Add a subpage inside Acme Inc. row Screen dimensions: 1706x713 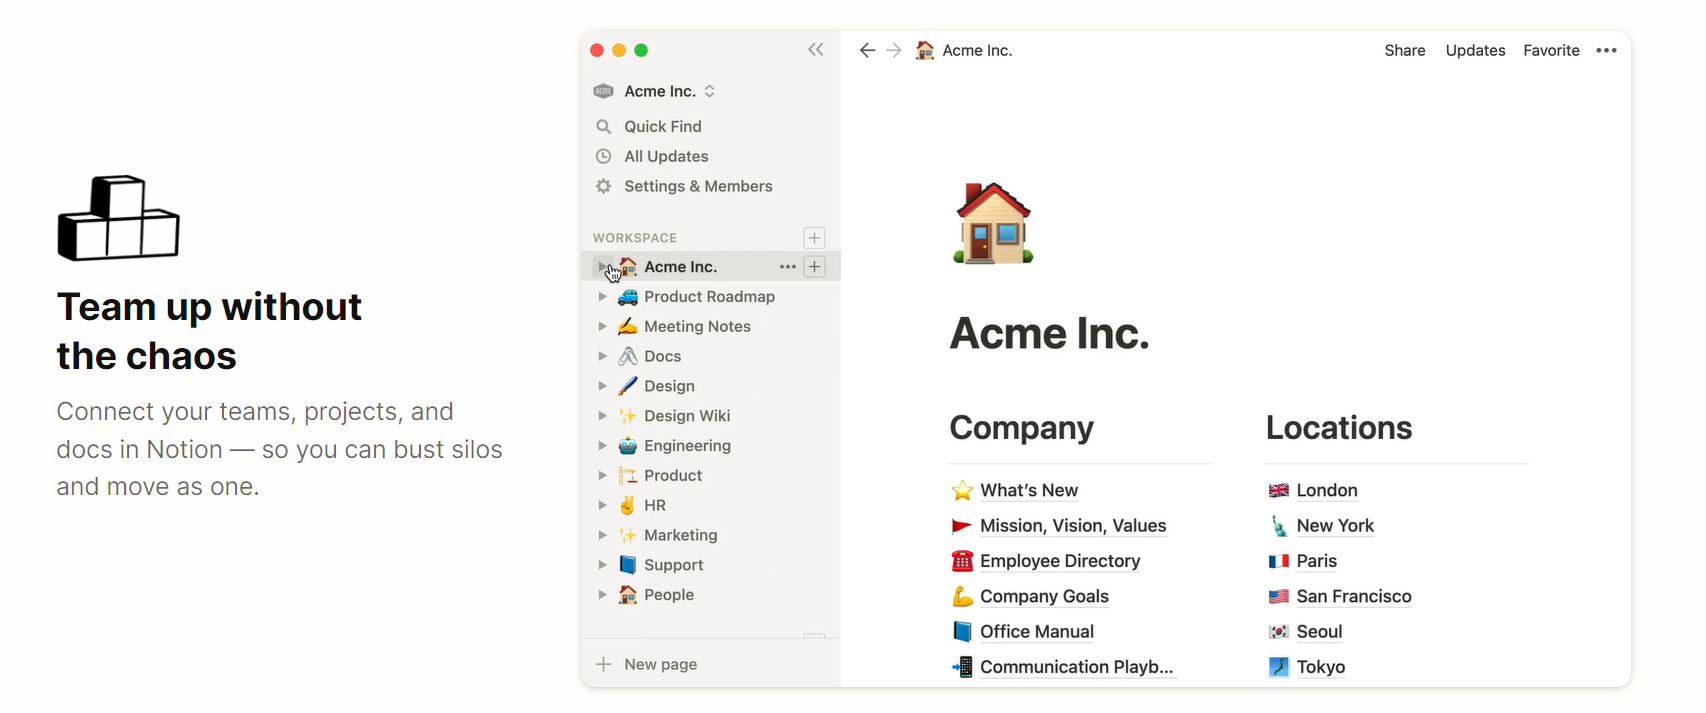tap(814, 267)
